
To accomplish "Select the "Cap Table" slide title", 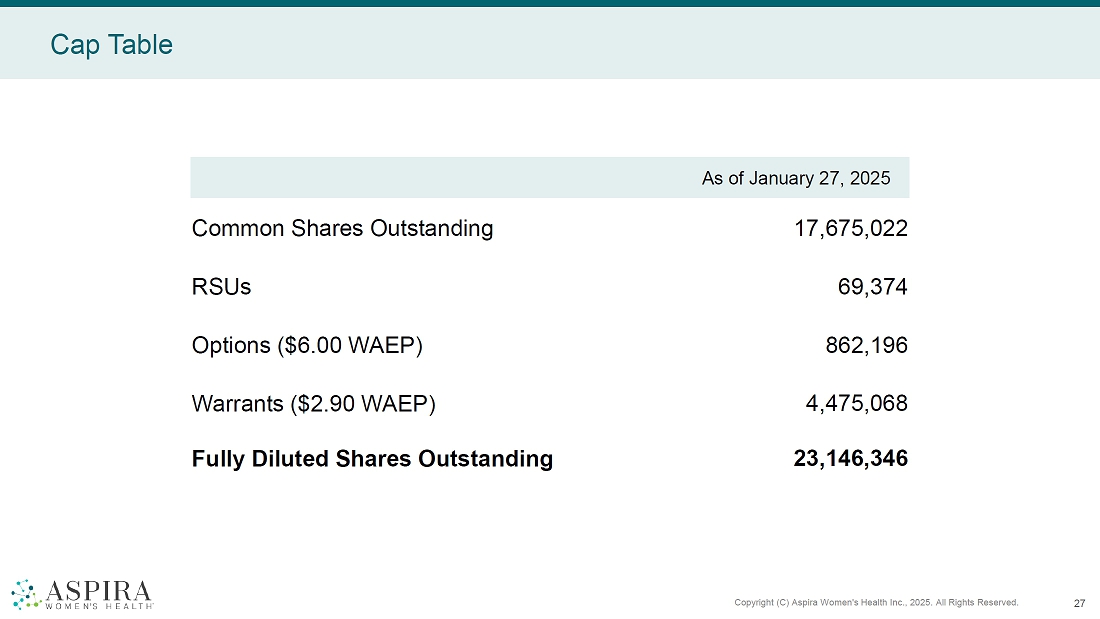I will 111,45.
